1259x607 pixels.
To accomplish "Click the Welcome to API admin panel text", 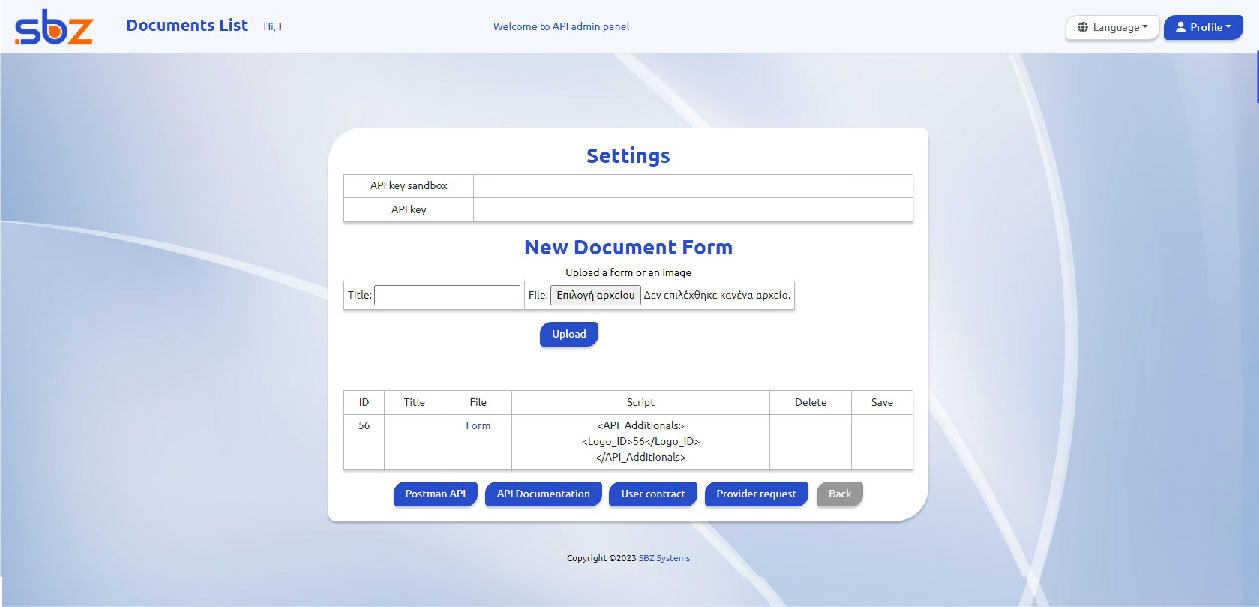I will 561,27.
